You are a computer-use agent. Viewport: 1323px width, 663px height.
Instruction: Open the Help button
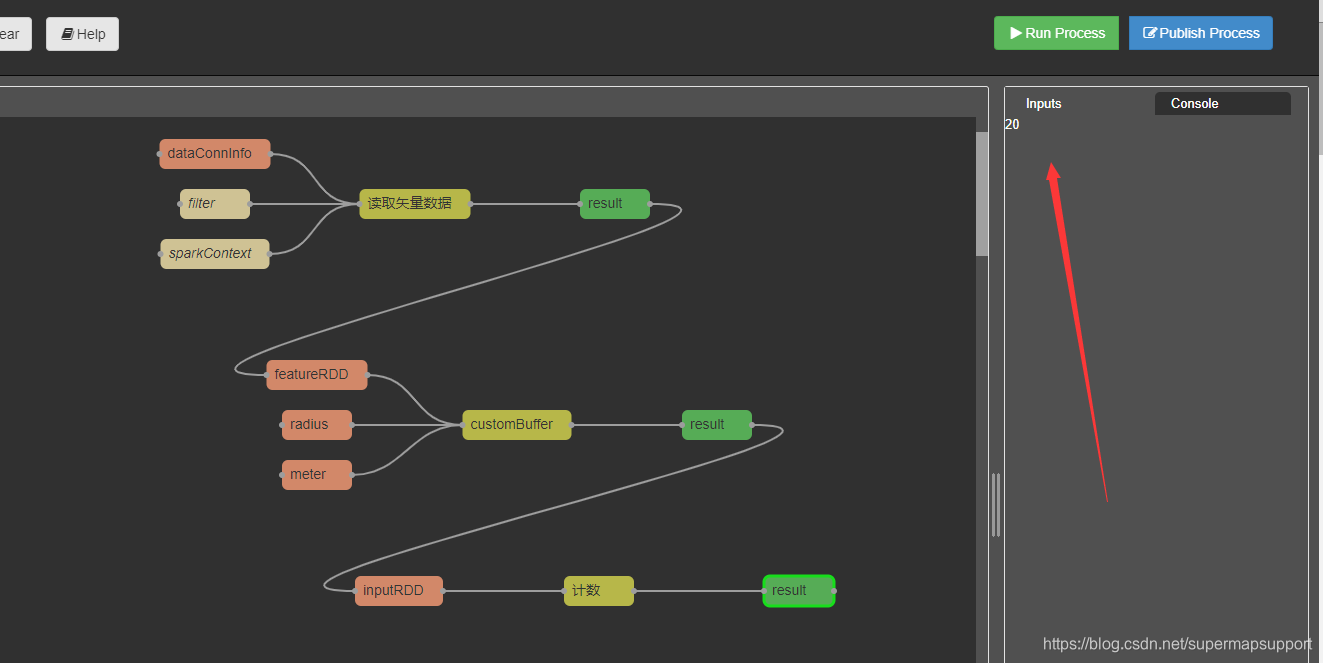tap(82, 34)
